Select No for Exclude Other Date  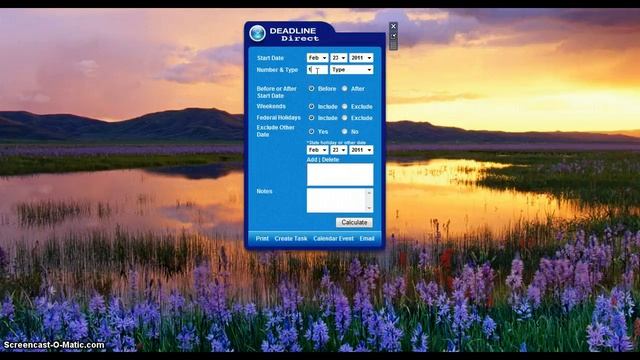coord(344,131)
